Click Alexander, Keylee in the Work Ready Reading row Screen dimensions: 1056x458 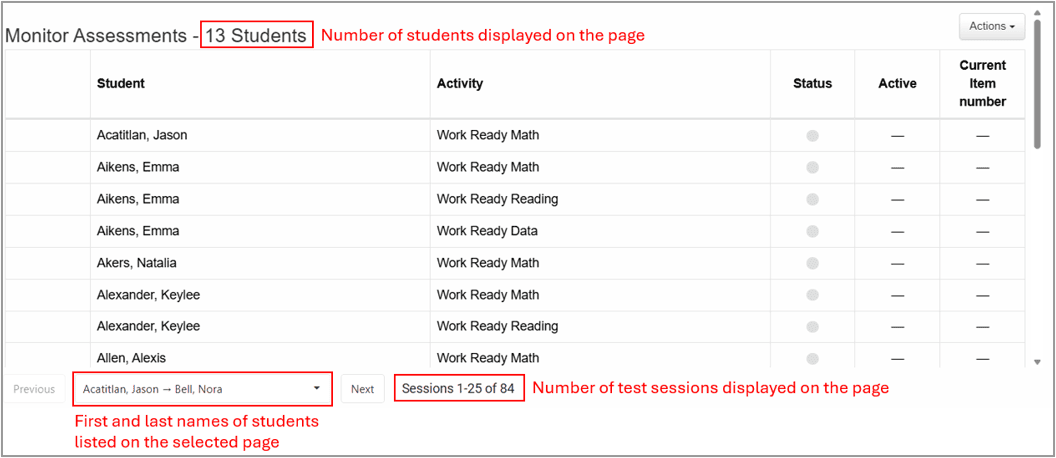[148, 326]
